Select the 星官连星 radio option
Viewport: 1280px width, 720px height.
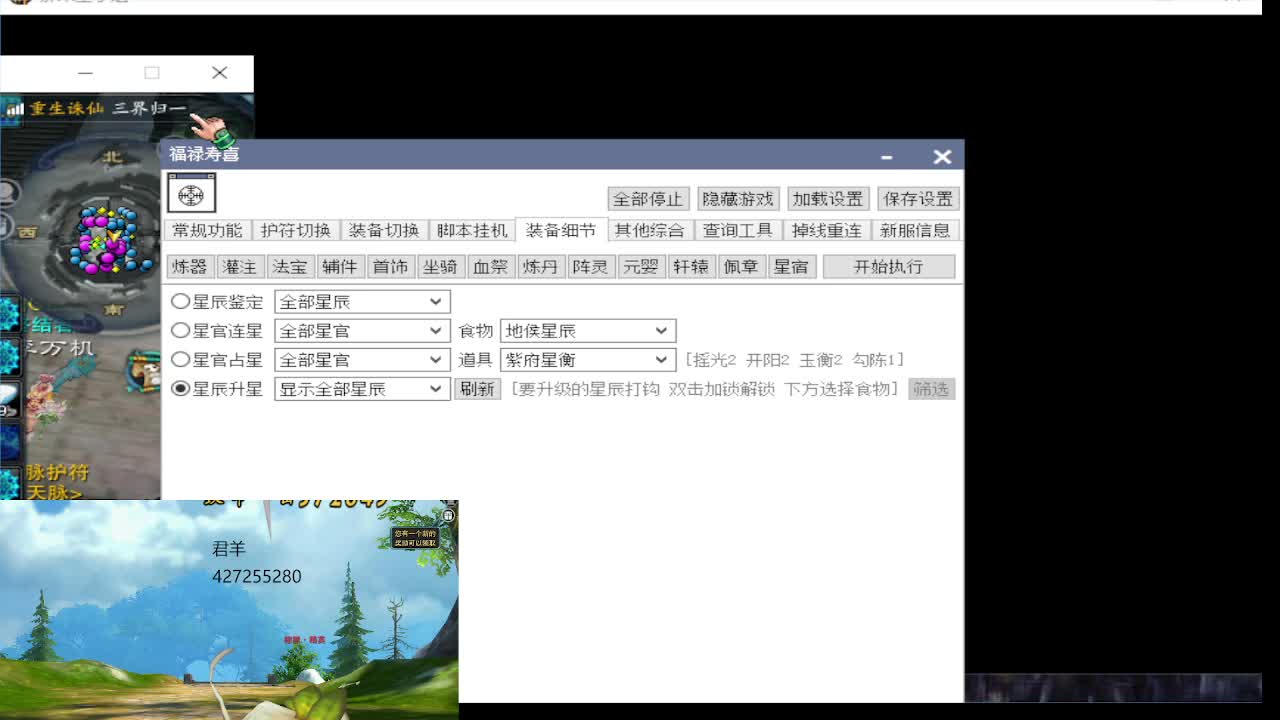point(181,330)
